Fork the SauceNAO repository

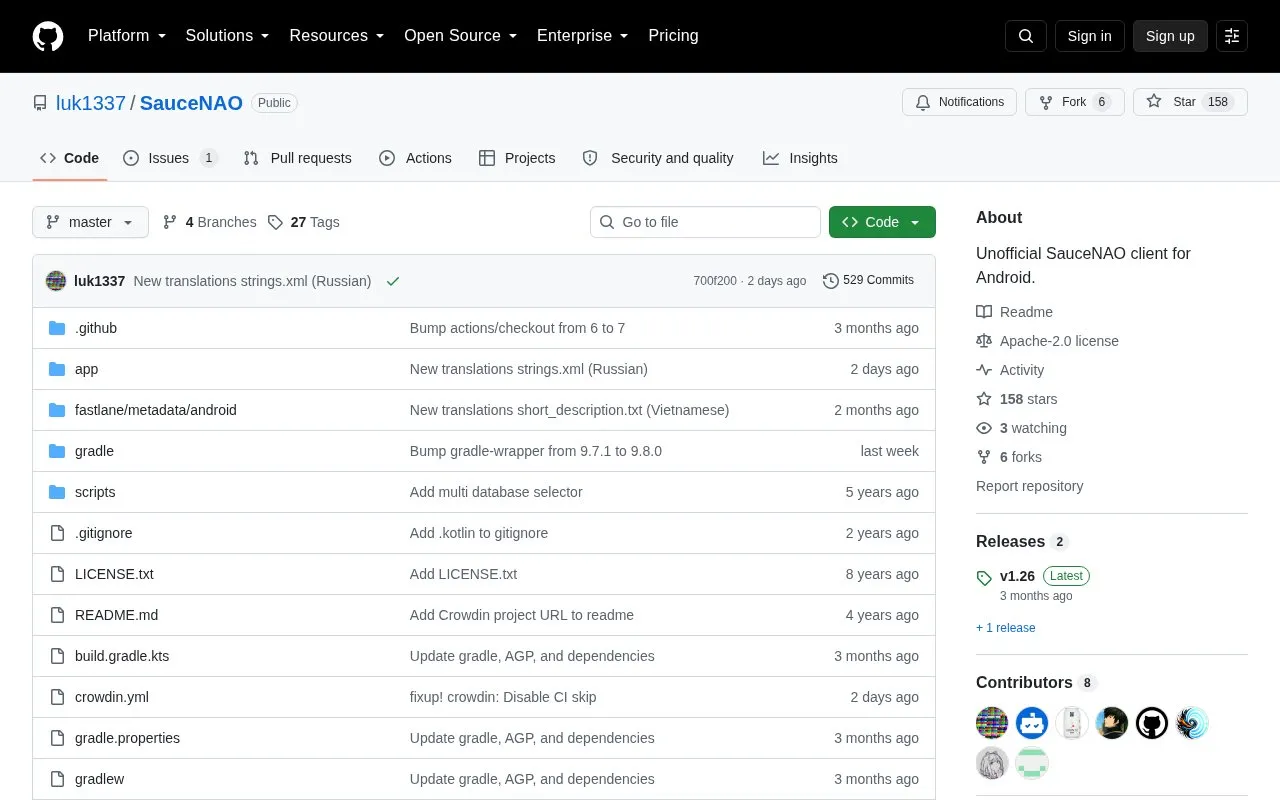(x=1075, y=102)
